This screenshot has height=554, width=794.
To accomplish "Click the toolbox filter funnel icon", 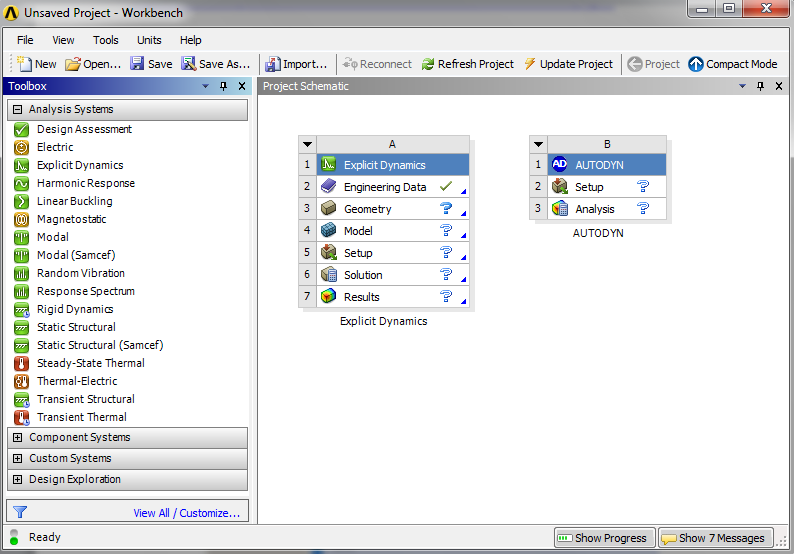I will pos(20,512).
